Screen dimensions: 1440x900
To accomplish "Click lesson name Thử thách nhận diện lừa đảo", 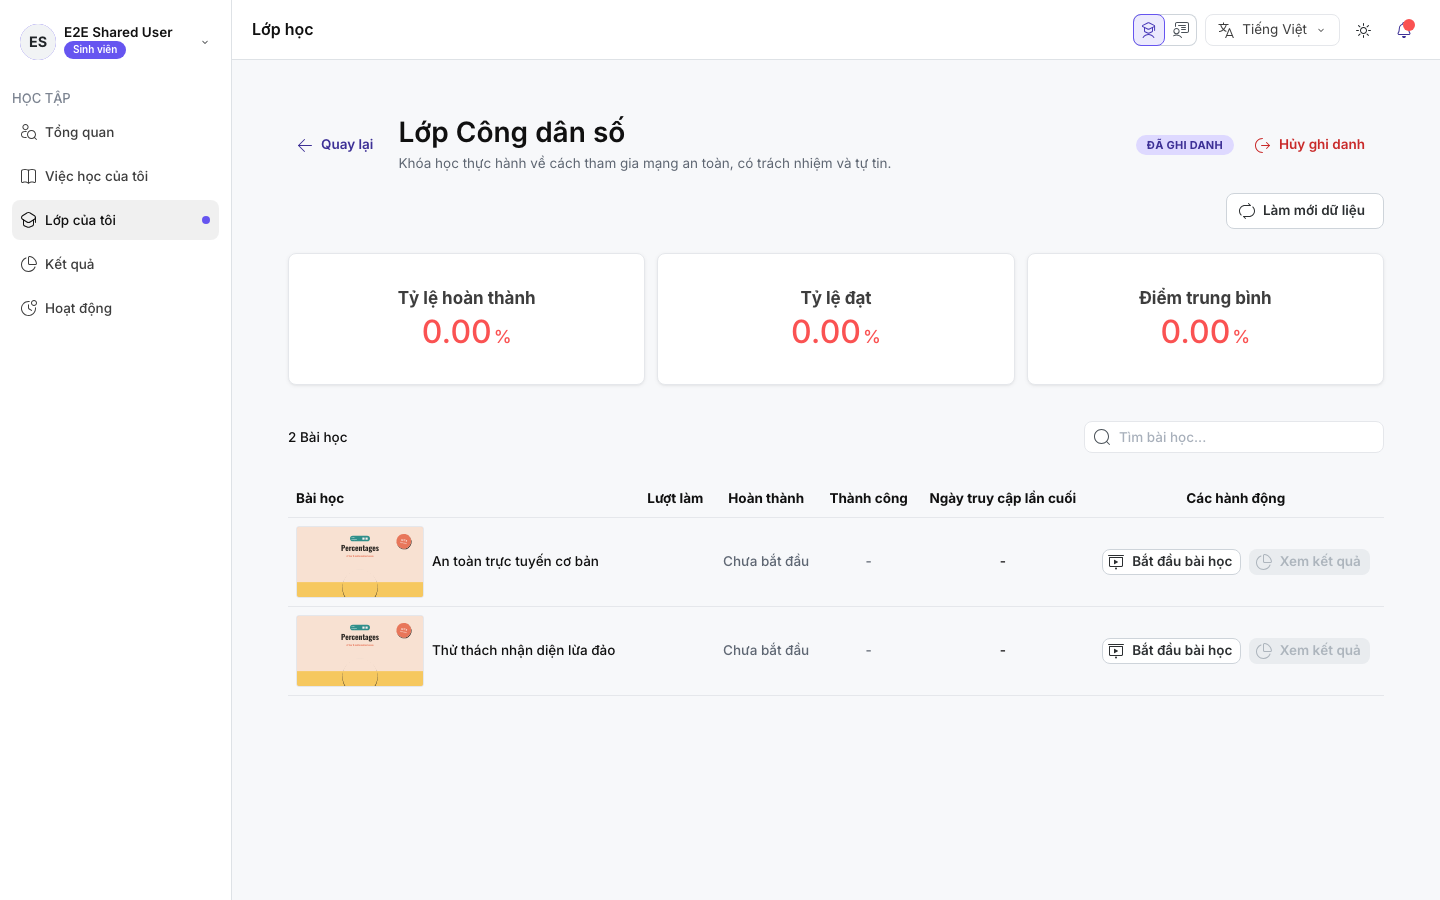I will coord(523,651).
